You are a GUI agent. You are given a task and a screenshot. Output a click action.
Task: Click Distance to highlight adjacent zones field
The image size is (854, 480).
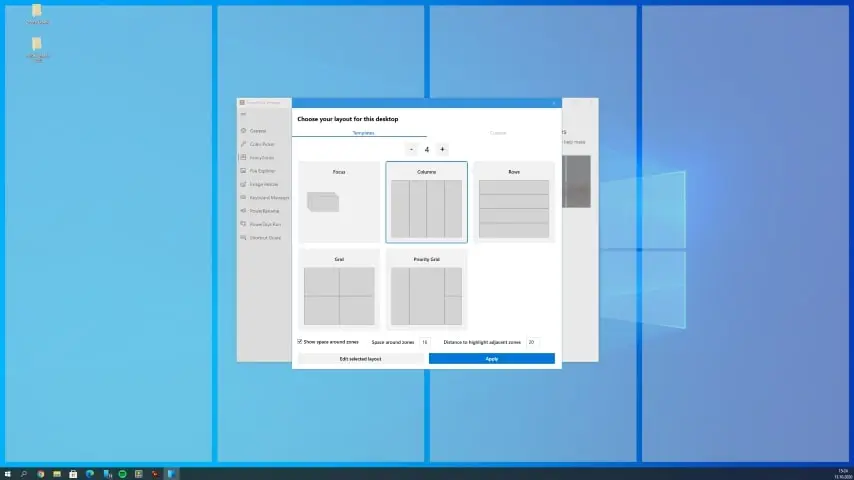click(x=532, y=342)
